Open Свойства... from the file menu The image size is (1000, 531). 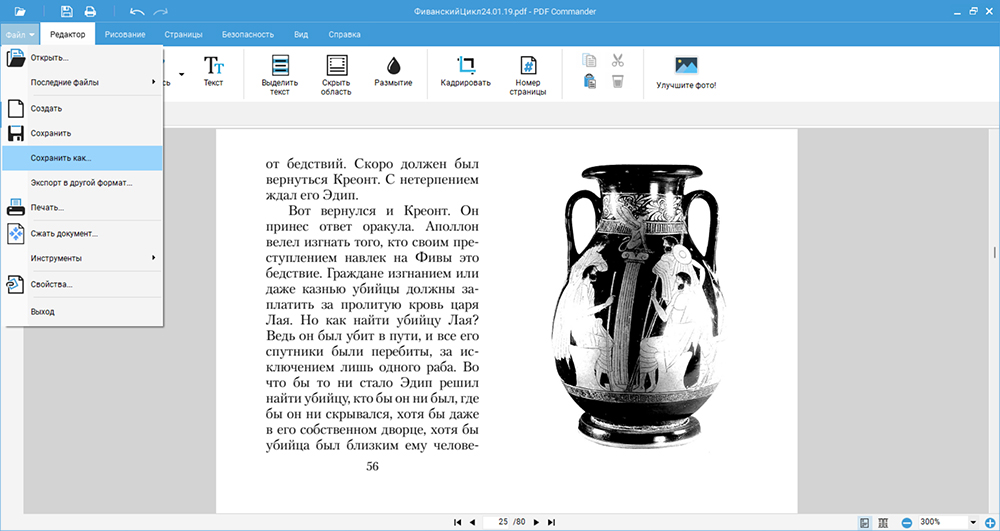click(82, 284)
